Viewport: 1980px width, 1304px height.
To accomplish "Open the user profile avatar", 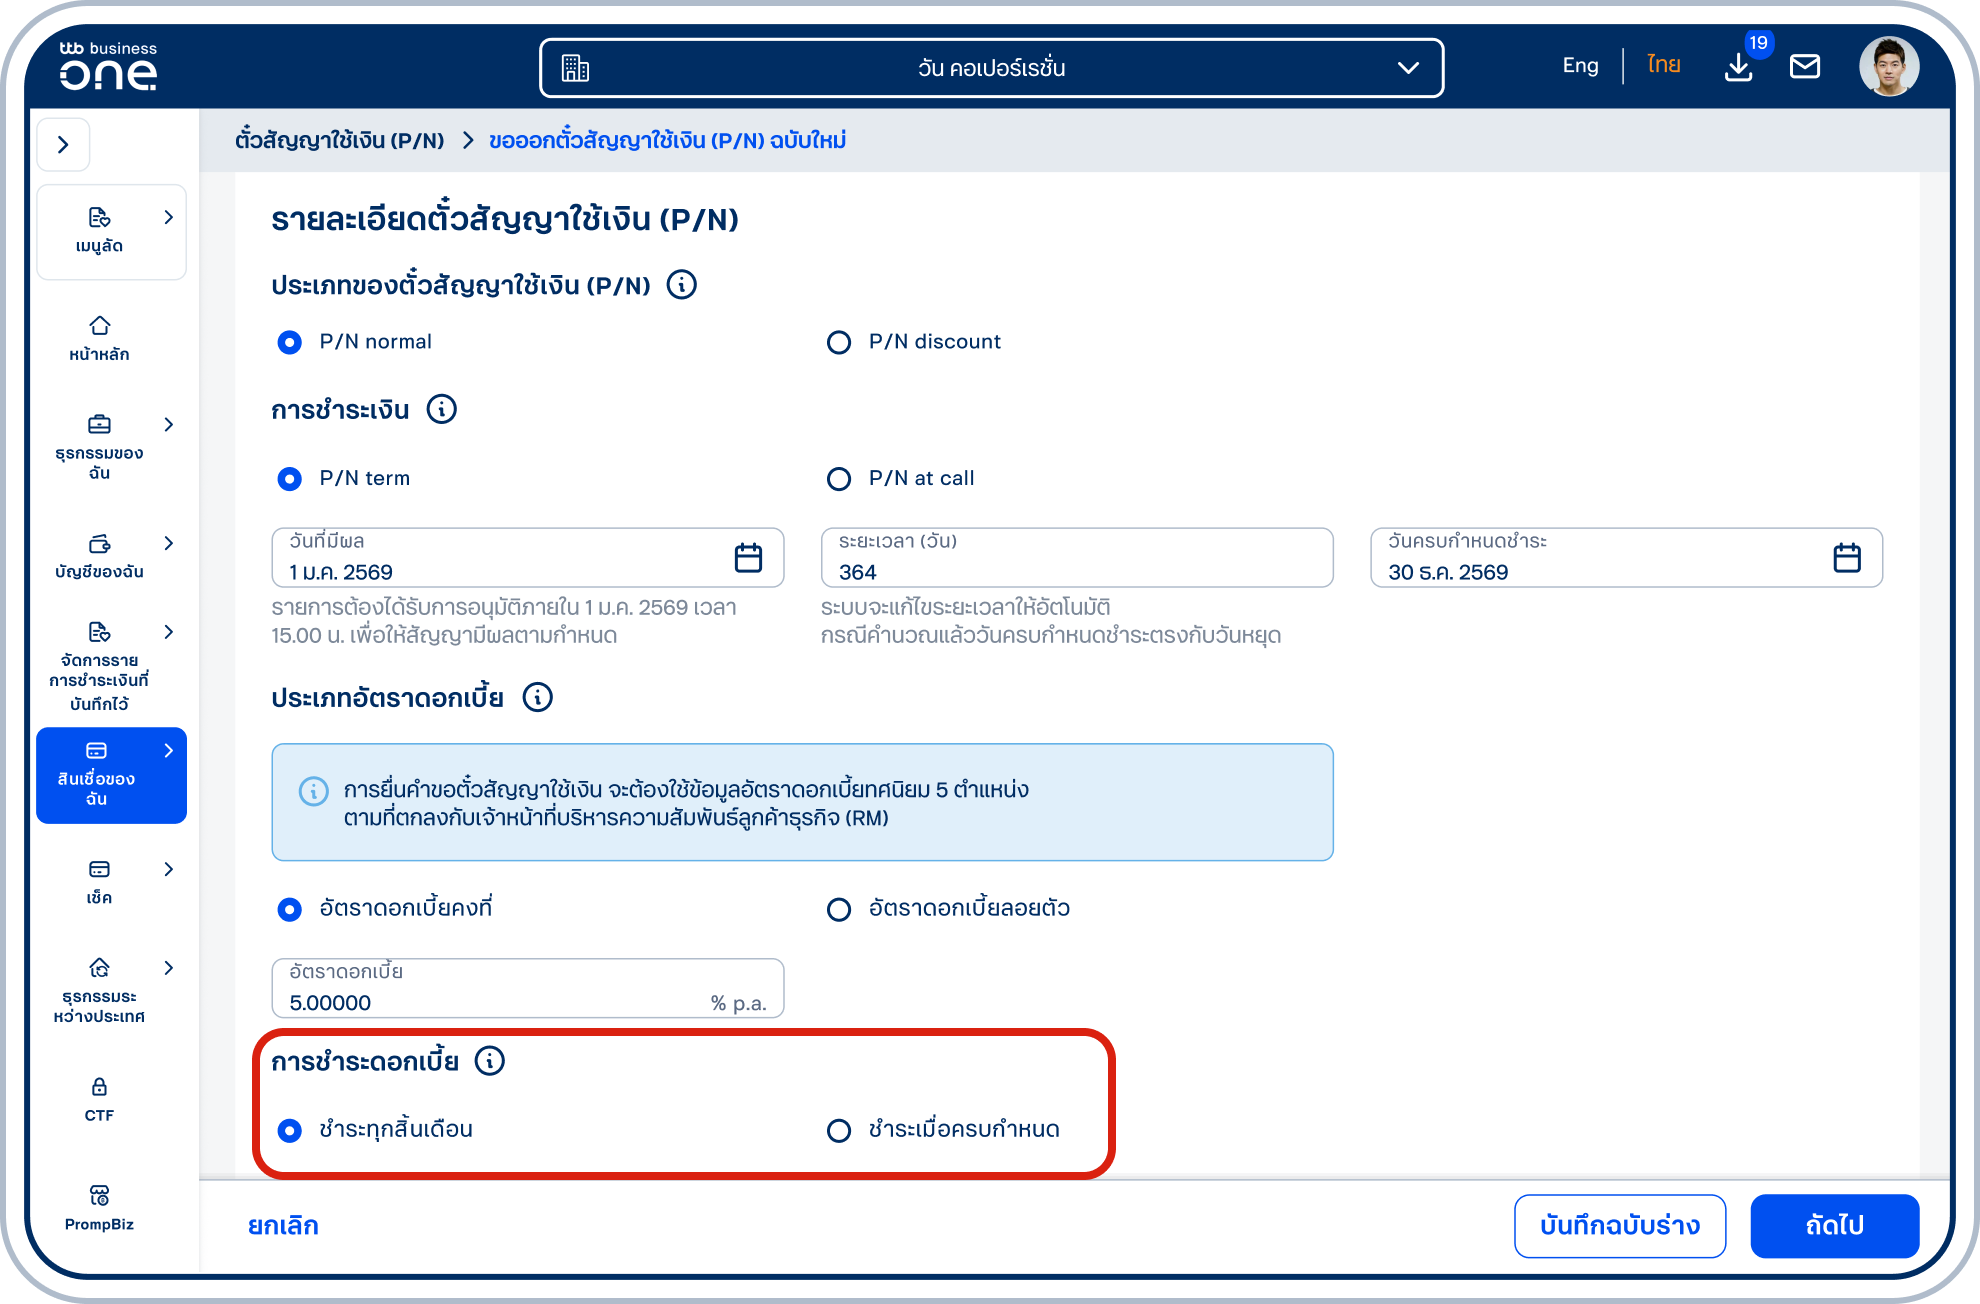I will [1889, 67].
